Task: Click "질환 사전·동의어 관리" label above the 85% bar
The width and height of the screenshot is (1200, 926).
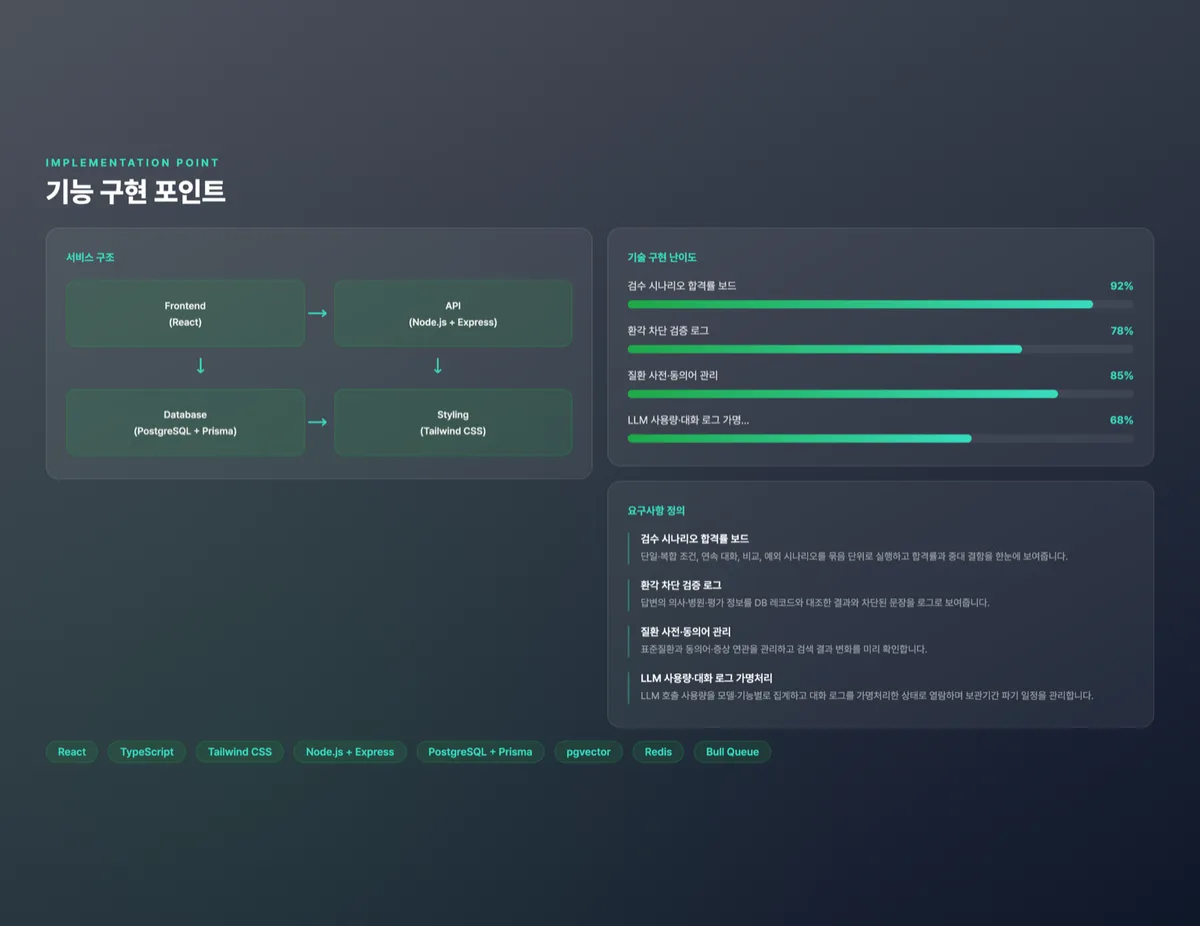Action: coord(672,376)
